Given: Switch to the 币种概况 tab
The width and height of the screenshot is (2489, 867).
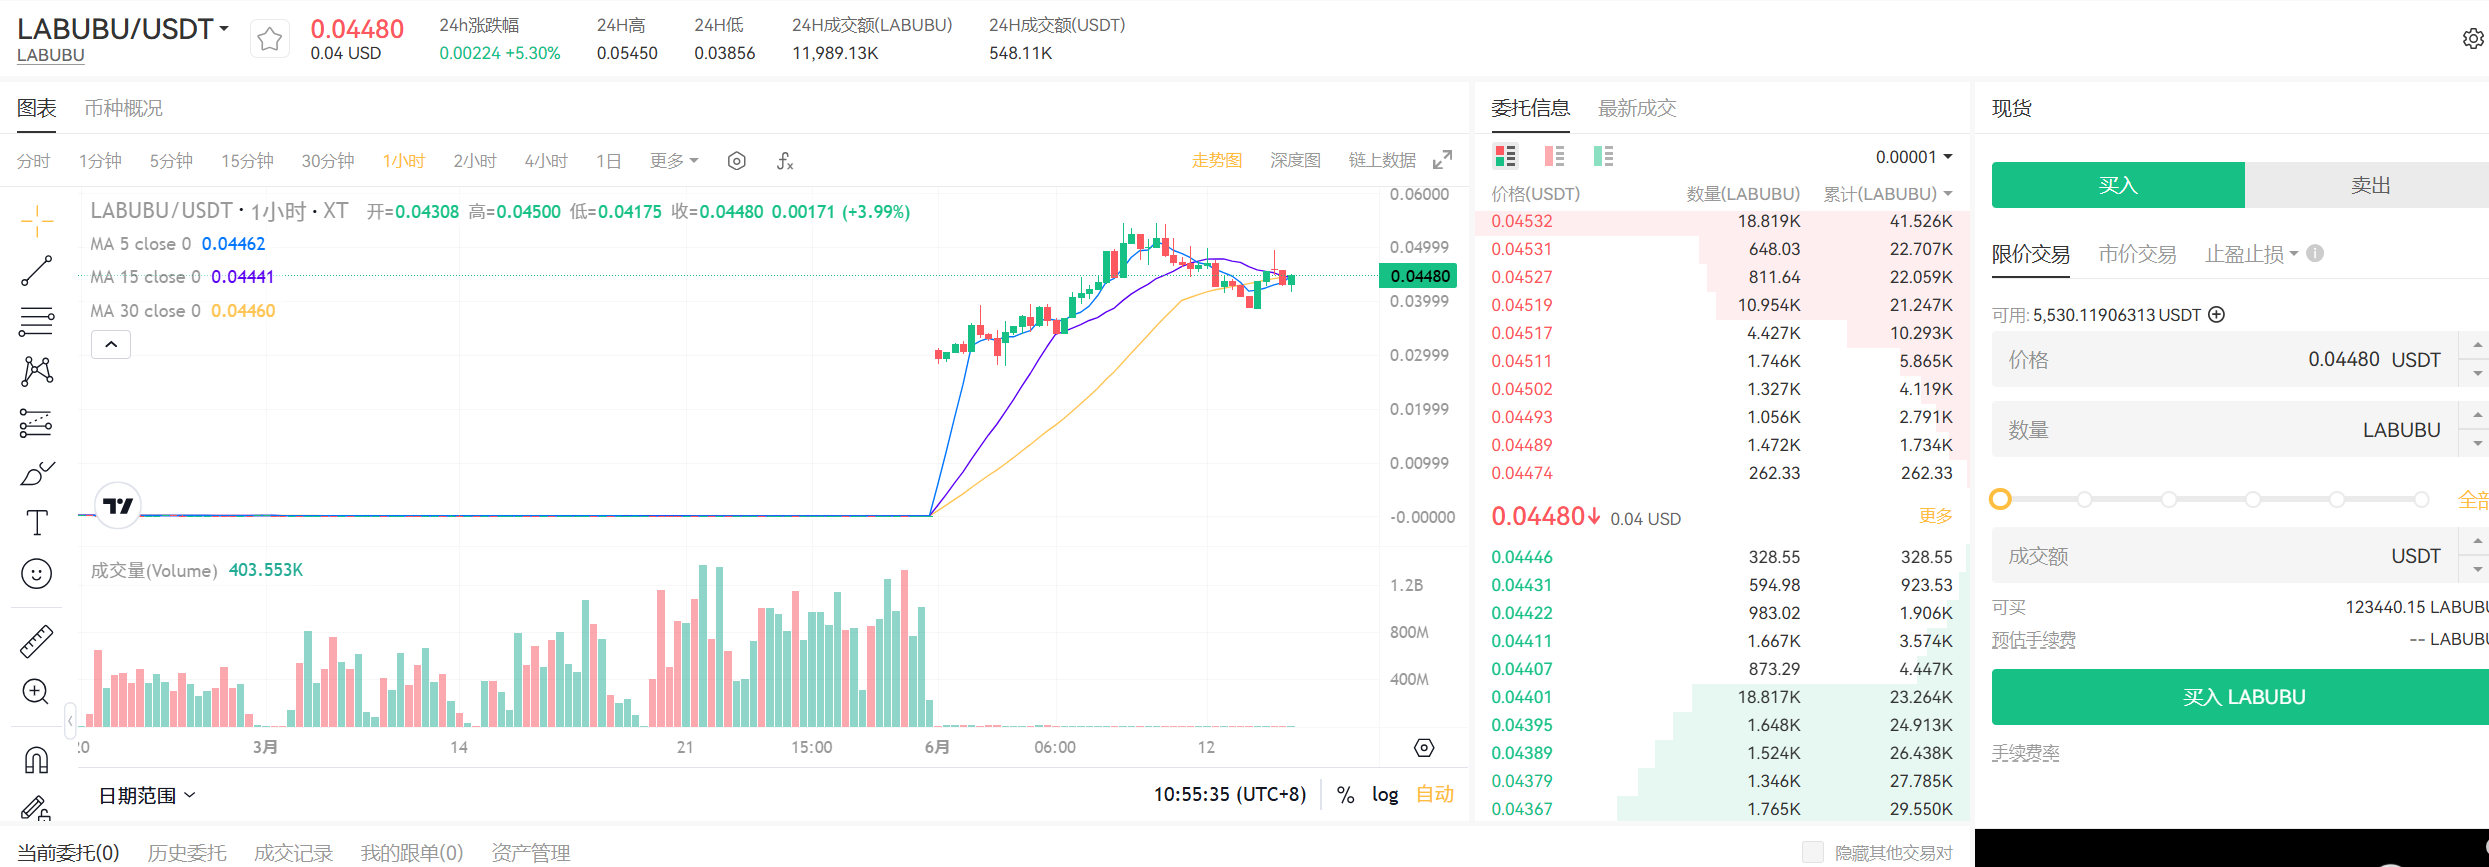Looking at the screenshot, I should click(x=123, y=108).
